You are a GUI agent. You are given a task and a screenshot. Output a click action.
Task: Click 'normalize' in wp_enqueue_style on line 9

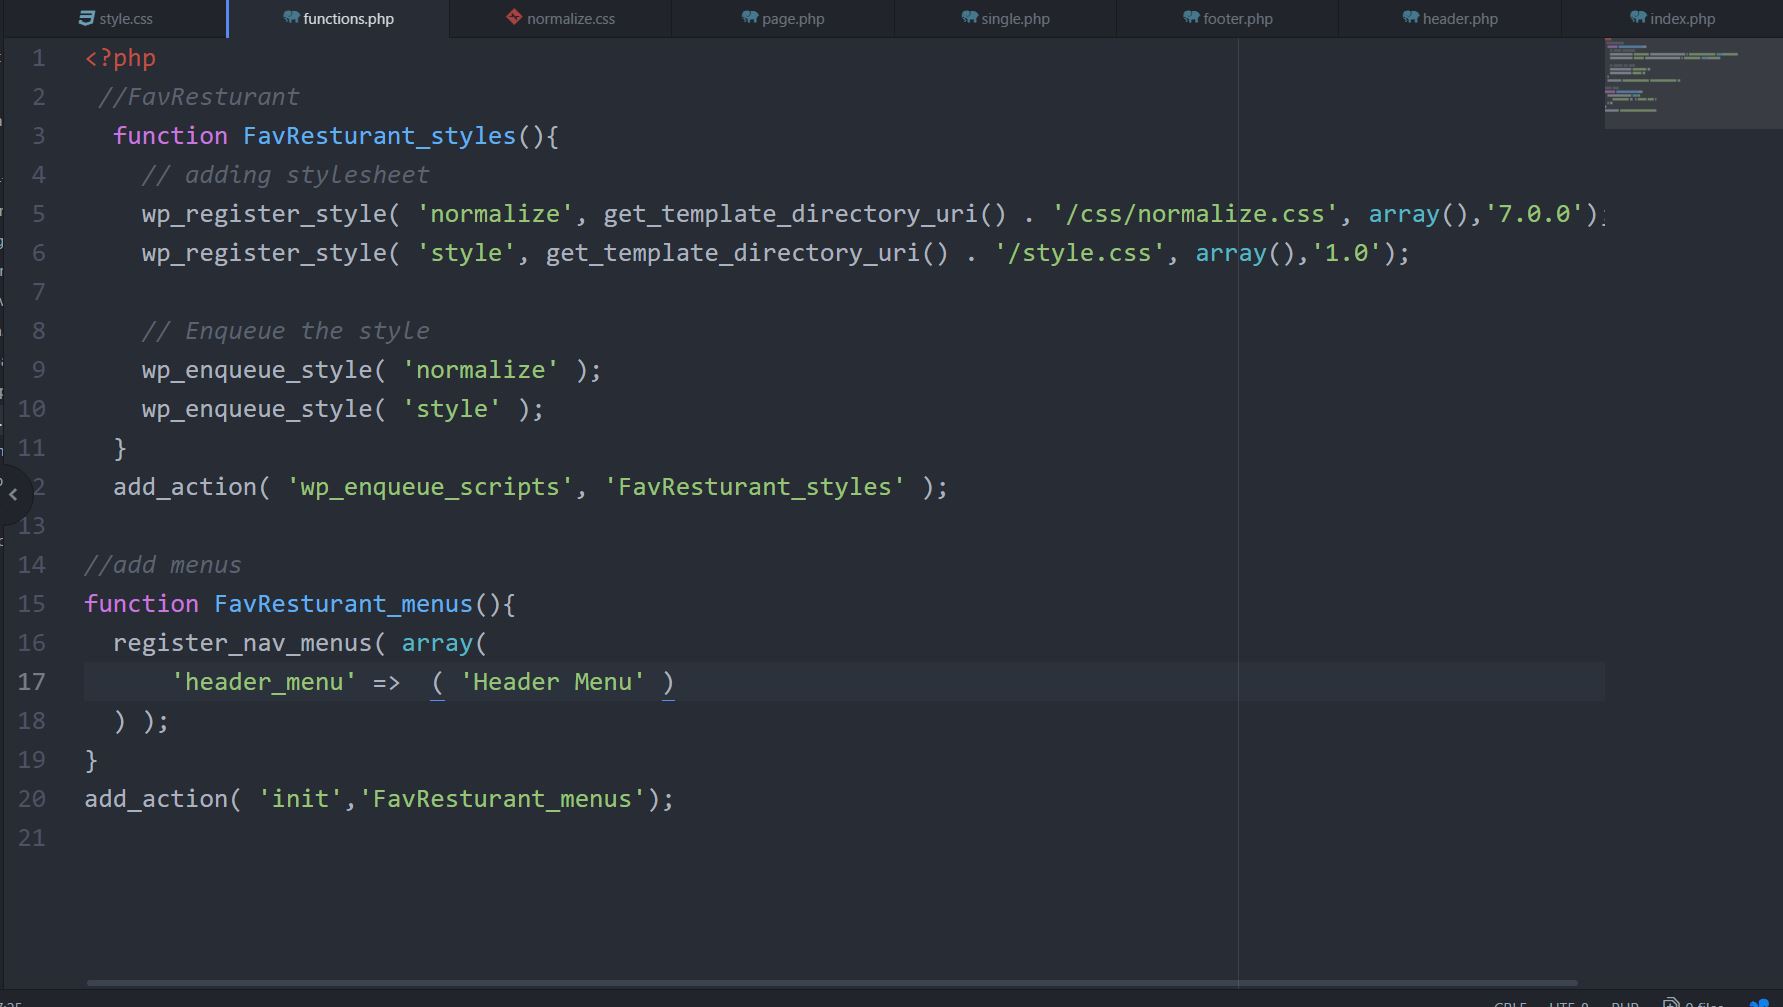(x=480, y=370)
